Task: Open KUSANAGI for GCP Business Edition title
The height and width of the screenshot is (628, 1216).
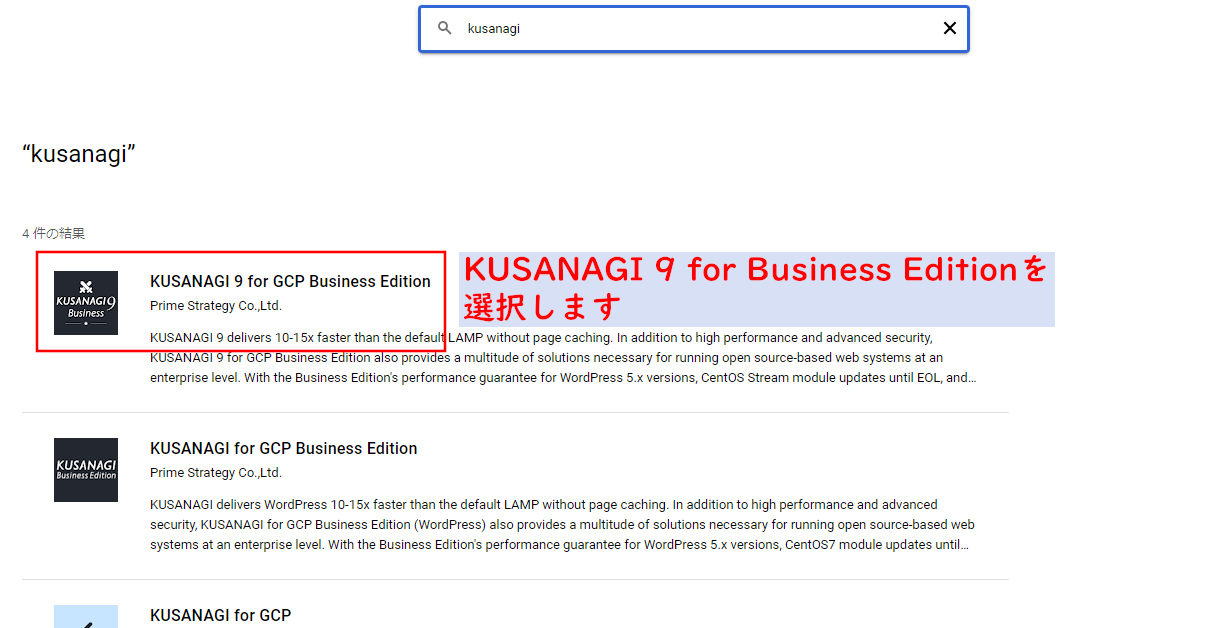Action: [x=283, y=449]
